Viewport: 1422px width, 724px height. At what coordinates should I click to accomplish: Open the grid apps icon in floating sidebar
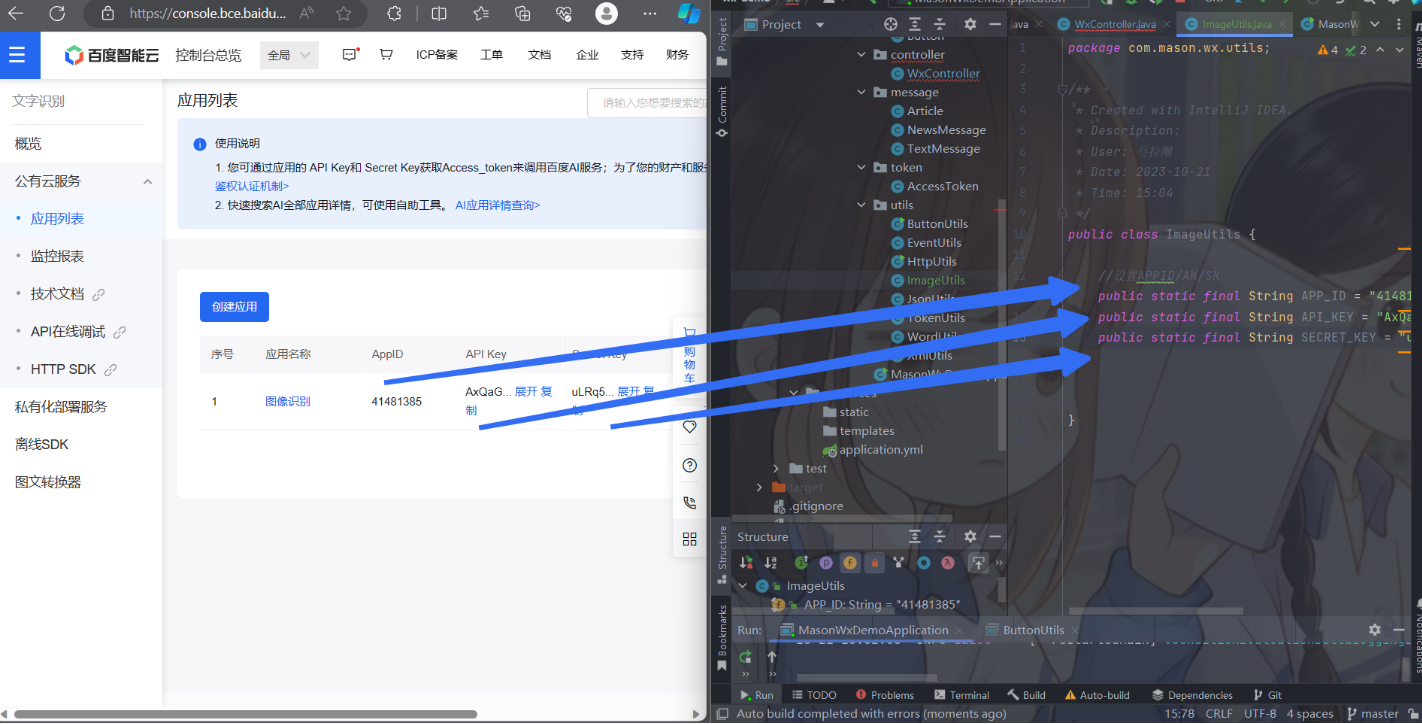click(x=689, y=540)
